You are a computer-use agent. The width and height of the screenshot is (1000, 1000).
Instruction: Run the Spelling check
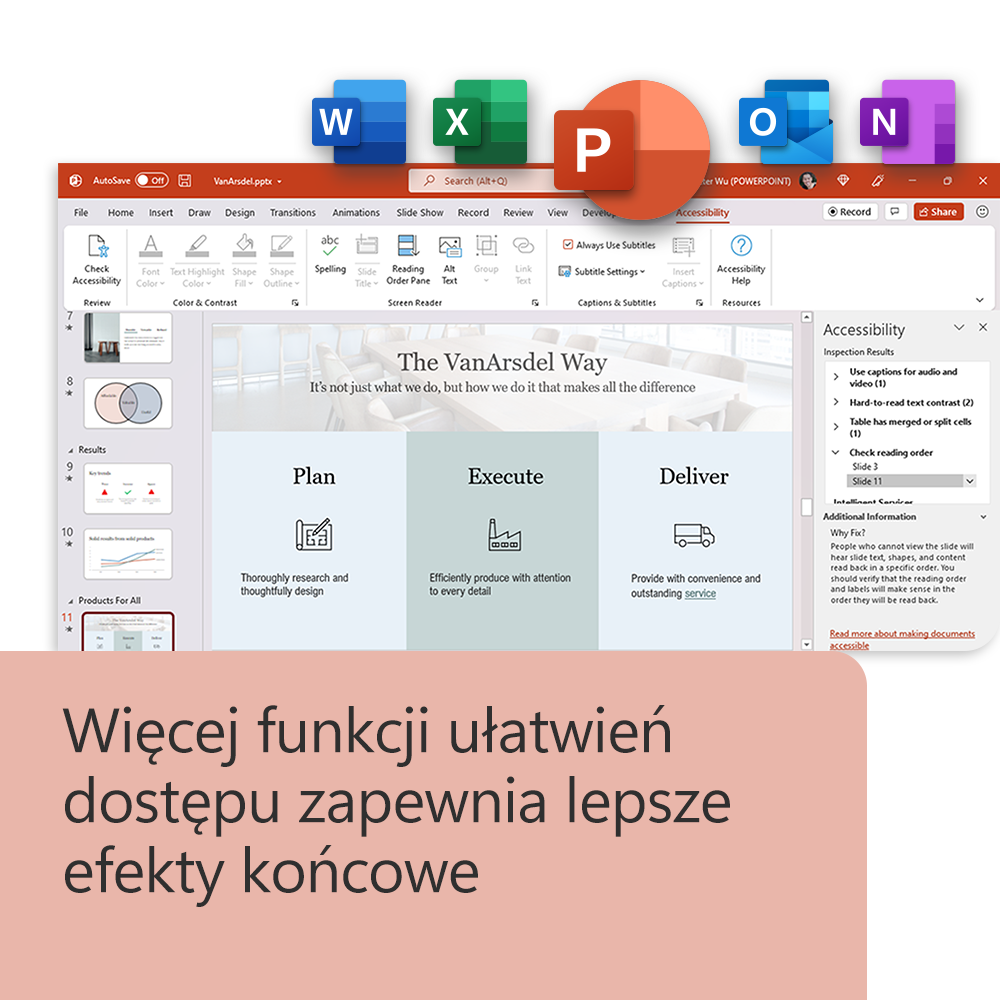[330, 255]
